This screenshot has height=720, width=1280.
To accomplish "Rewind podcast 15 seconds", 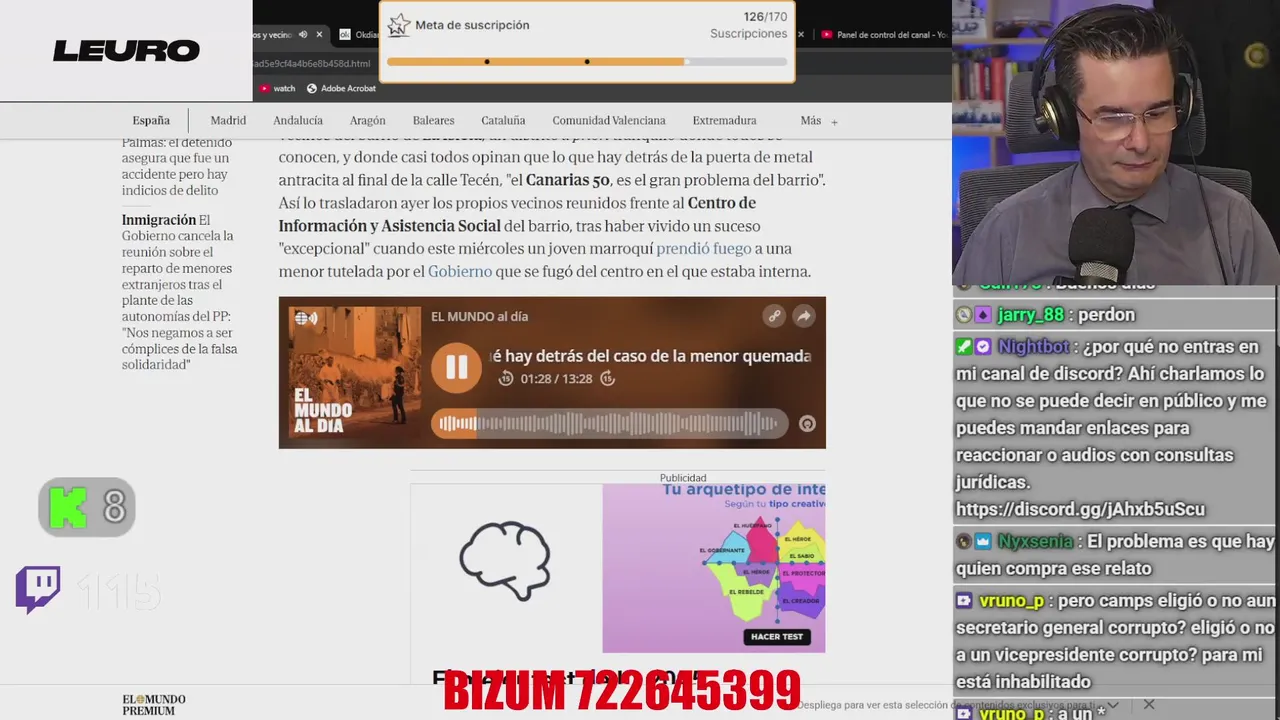I will tap(506, 378).
